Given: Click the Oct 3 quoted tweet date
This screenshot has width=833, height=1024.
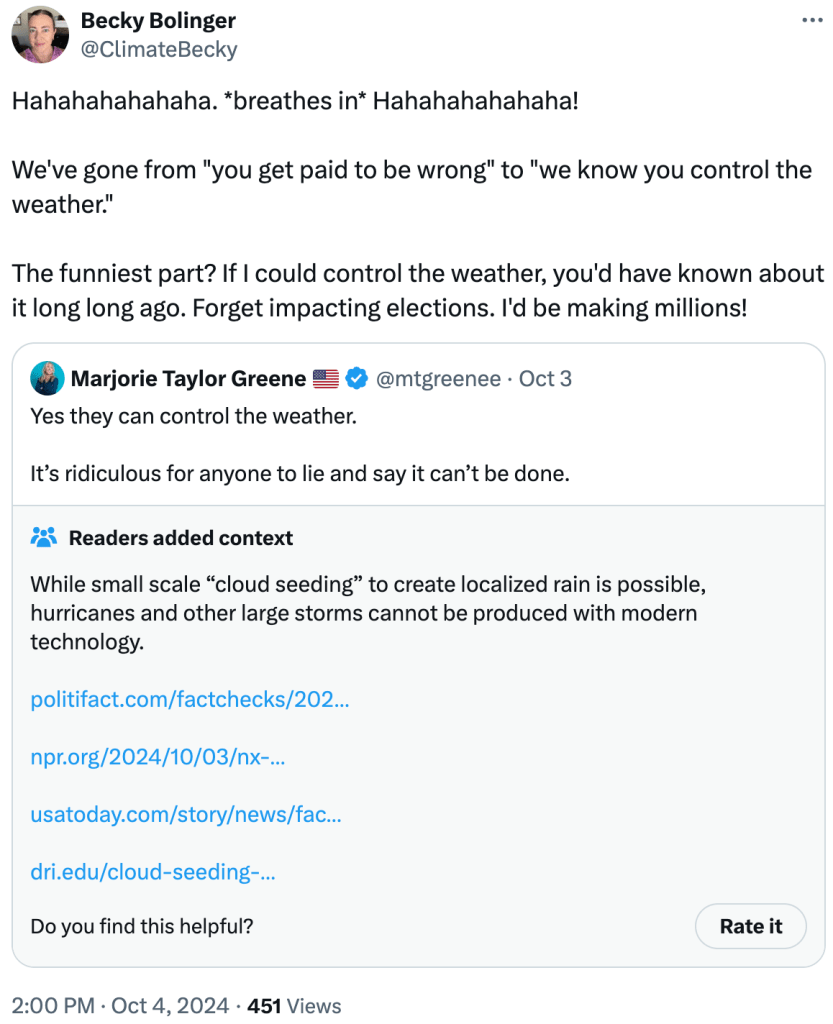Looking at the screenshot, I should point(546,379).
